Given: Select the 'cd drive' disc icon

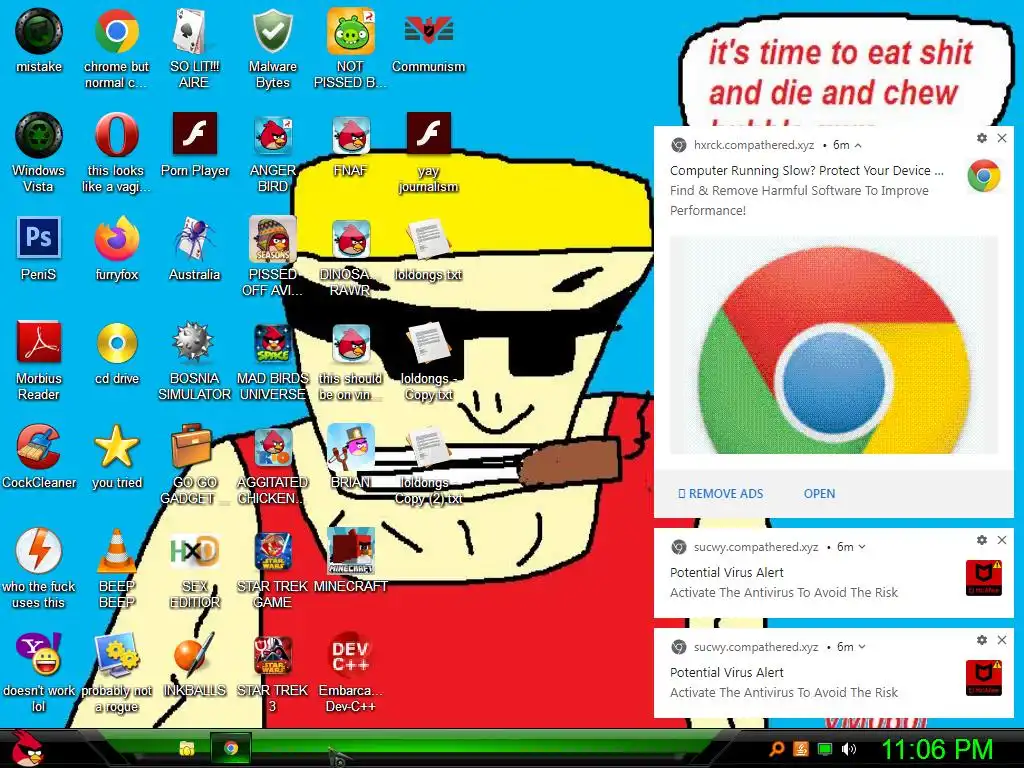Looking at the screenshot, I should (117, 343).
